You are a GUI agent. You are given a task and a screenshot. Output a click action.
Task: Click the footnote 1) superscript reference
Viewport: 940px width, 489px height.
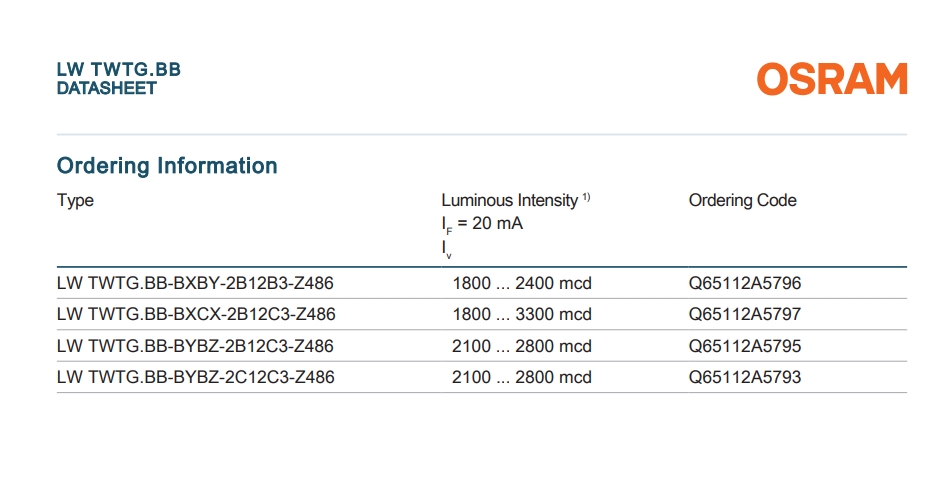coord(586,197)
